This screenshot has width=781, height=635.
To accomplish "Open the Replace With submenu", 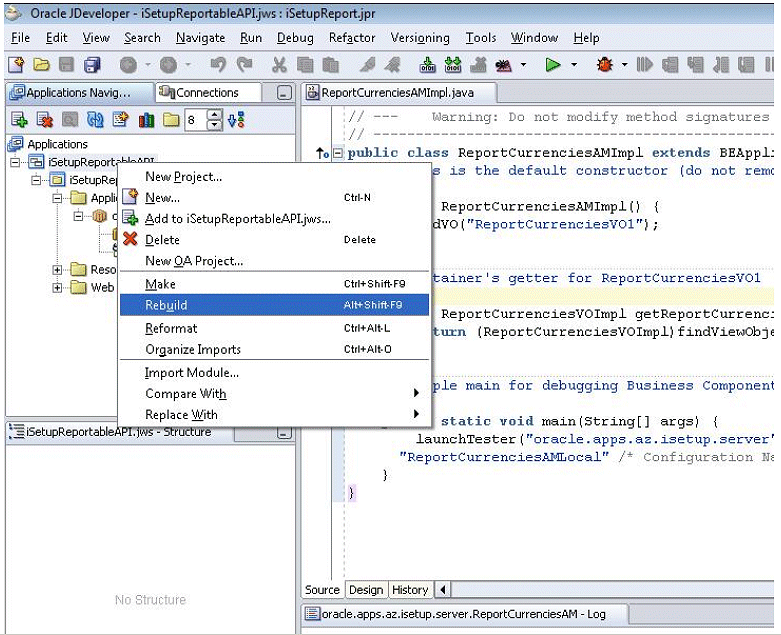I will (274, 414).
